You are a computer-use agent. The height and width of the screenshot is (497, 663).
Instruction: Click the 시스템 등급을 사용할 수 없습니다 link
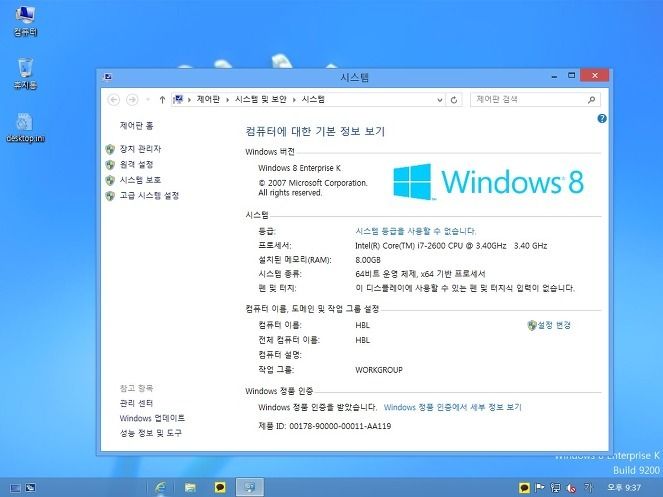click(416, 231)
